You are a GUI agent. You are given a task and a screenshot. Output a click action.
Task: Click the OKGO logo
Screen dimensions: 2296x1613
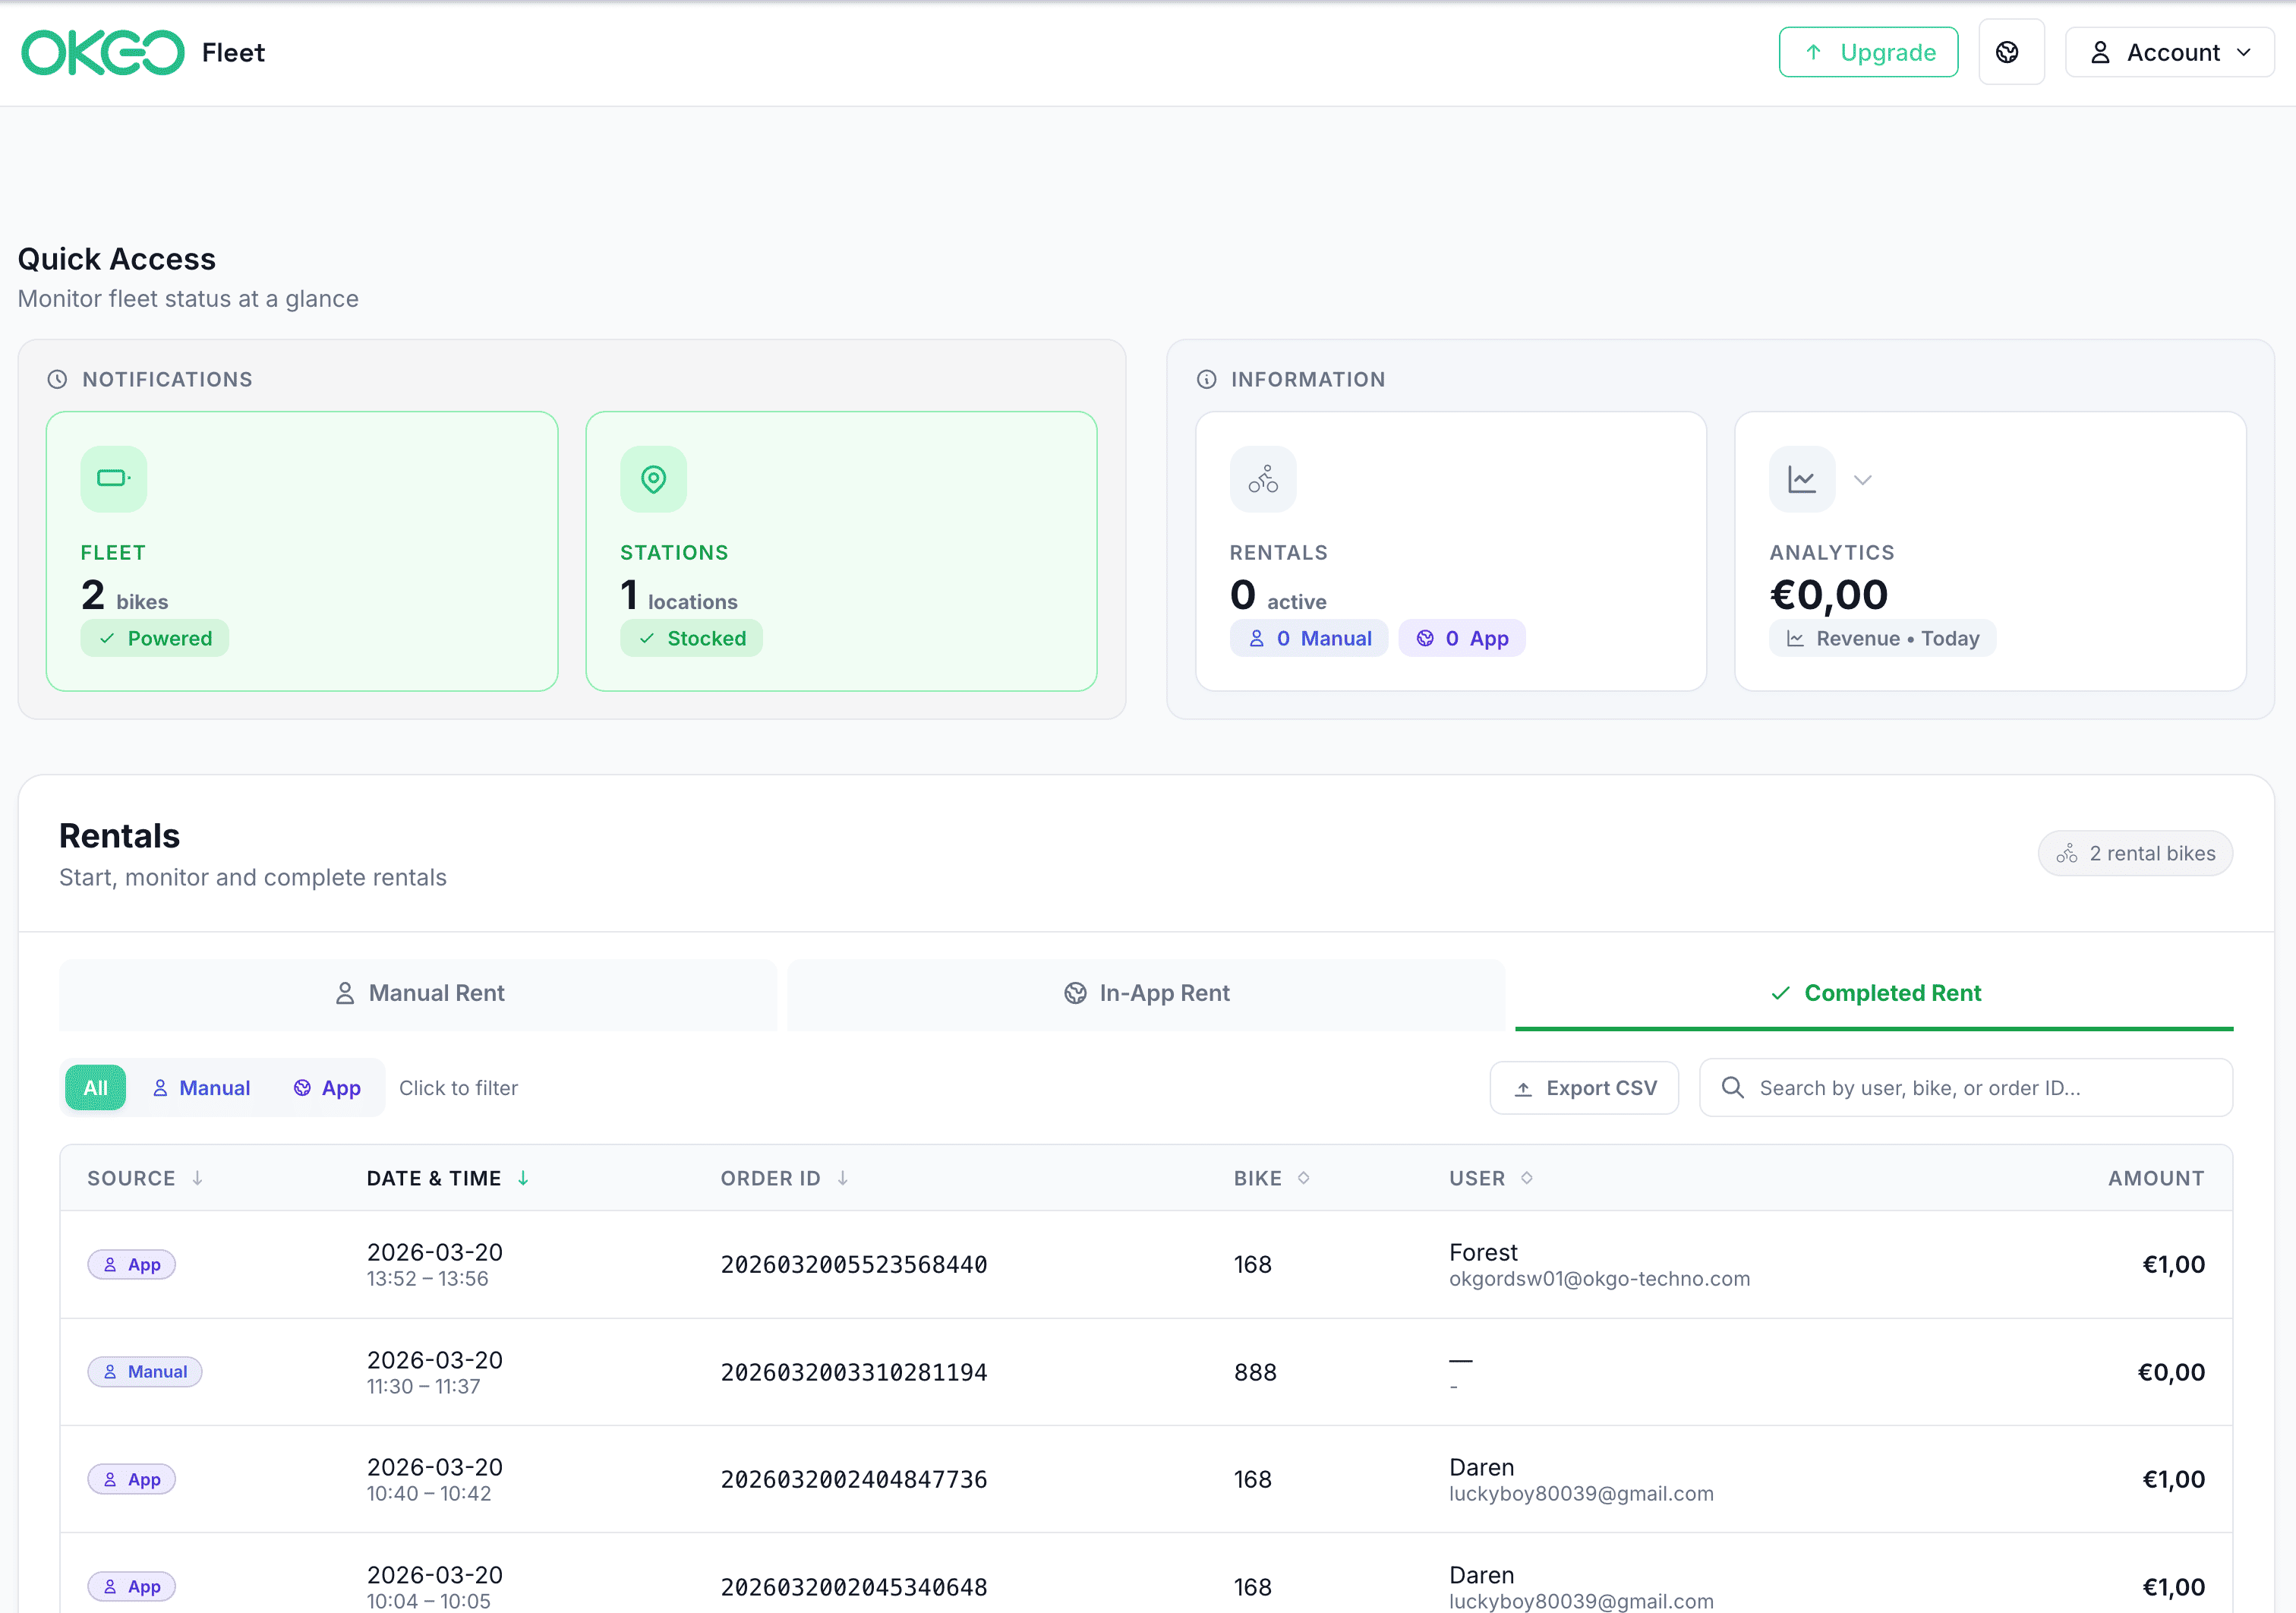point(103,52)
